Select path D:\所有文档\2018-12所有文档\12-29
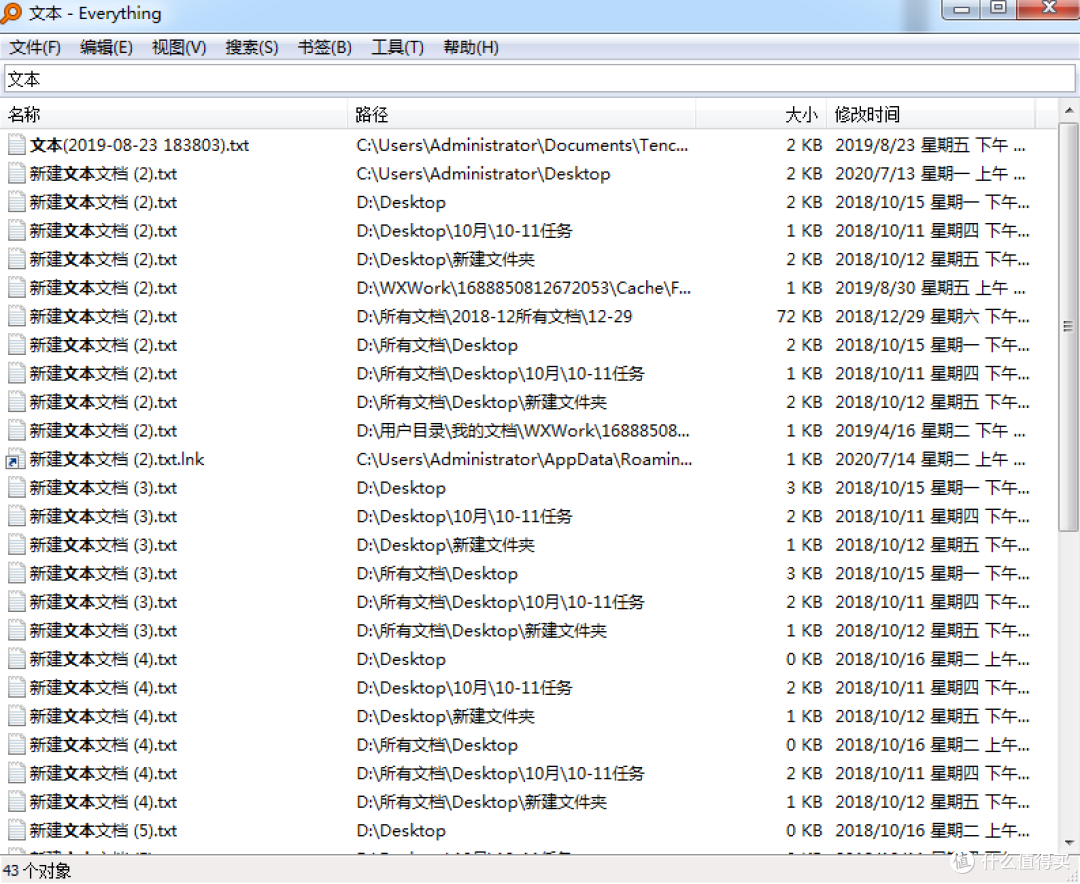This screenshot has height=884, width=1080. (494, 317)
